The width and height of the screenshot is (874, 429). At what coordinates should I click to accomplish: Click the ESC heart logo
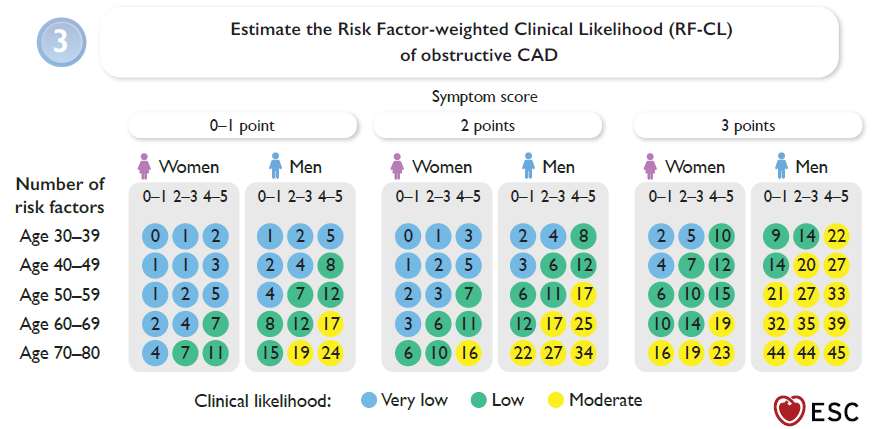789,410
